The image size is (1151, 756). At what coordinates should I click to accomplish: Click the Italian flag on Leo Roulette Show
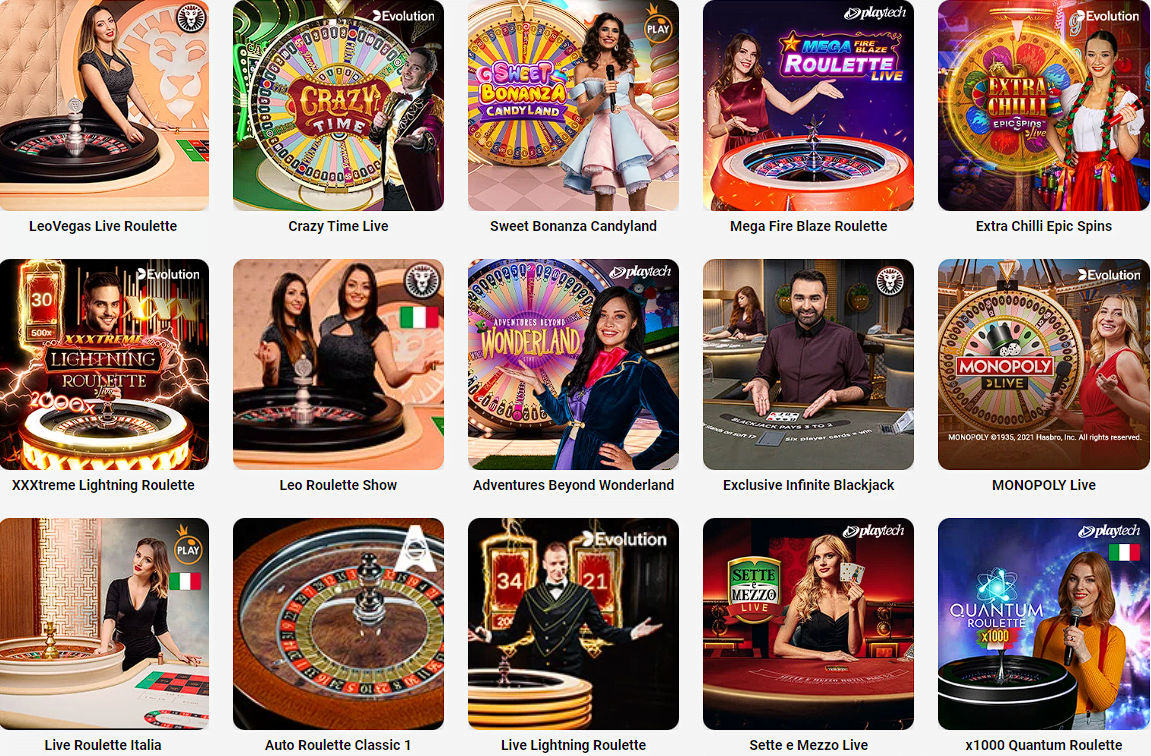tap(419, 317)
